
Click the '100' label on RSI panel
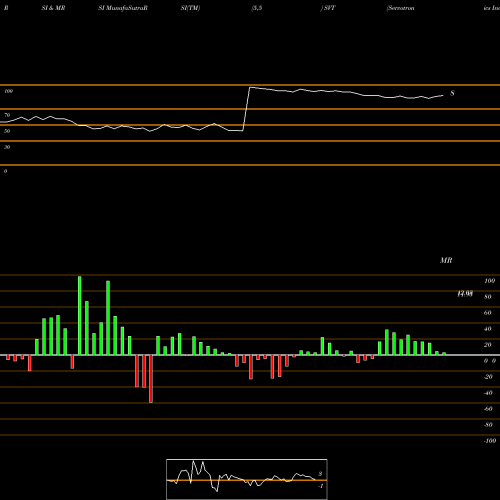[8, 91]
